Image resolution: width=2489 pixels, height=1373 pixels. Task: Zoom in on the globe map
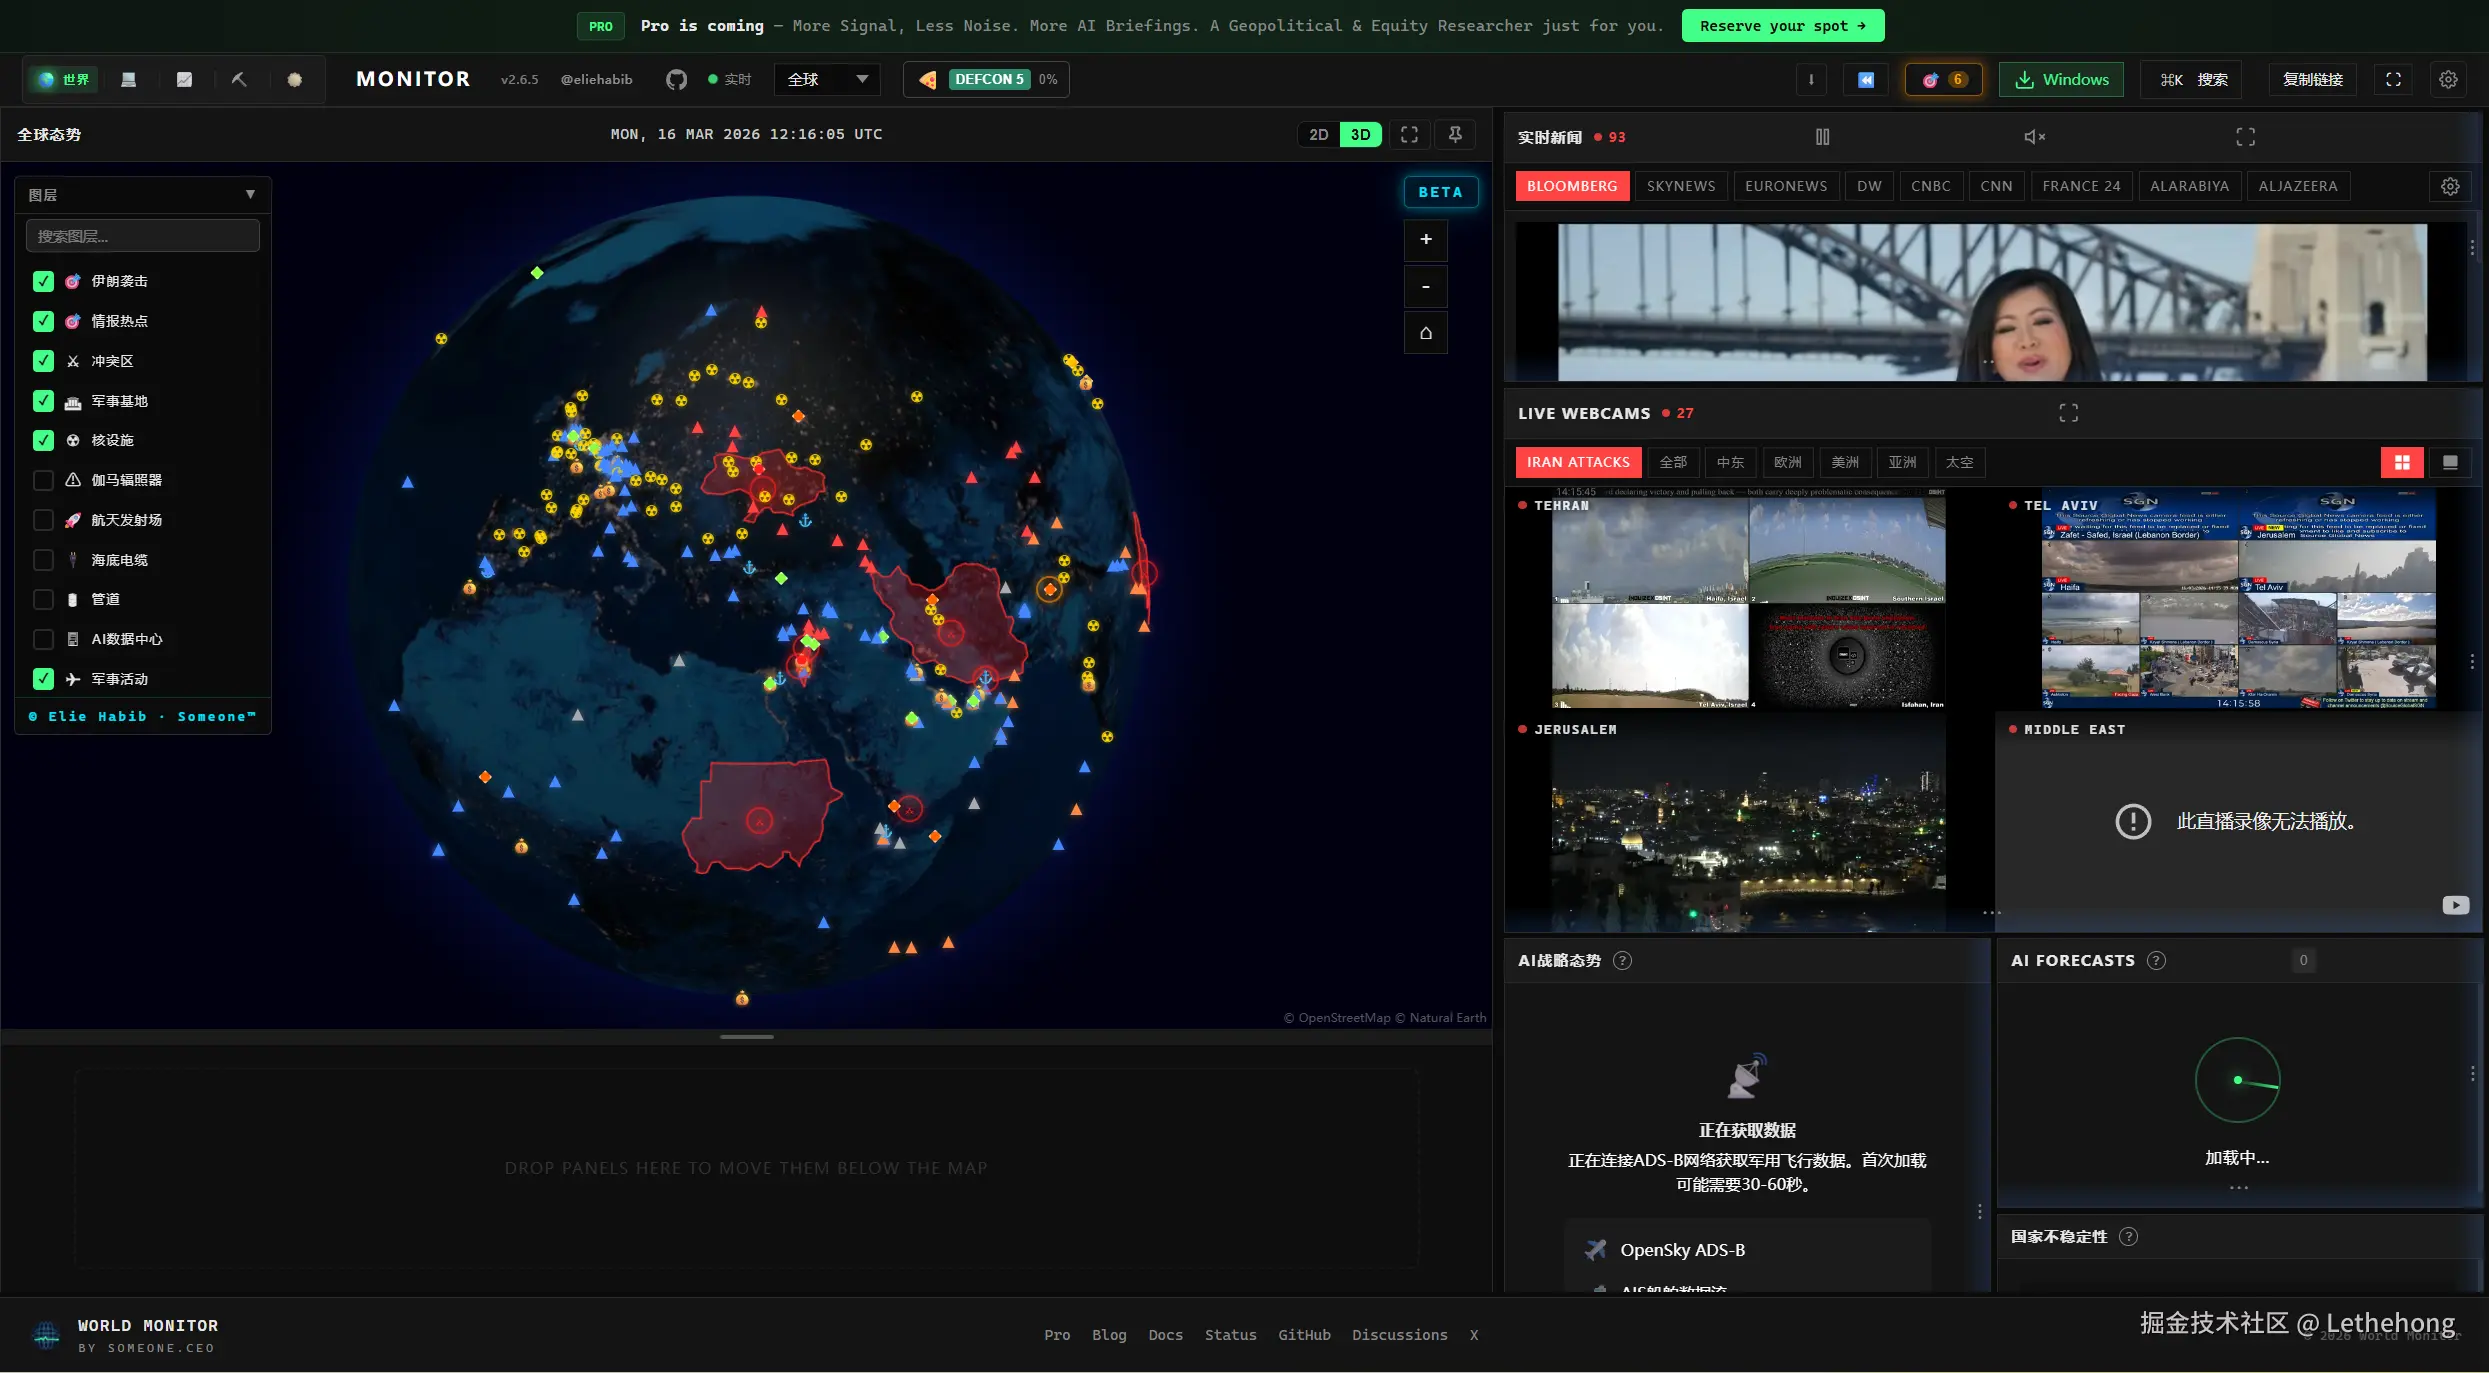[1425, 239]
